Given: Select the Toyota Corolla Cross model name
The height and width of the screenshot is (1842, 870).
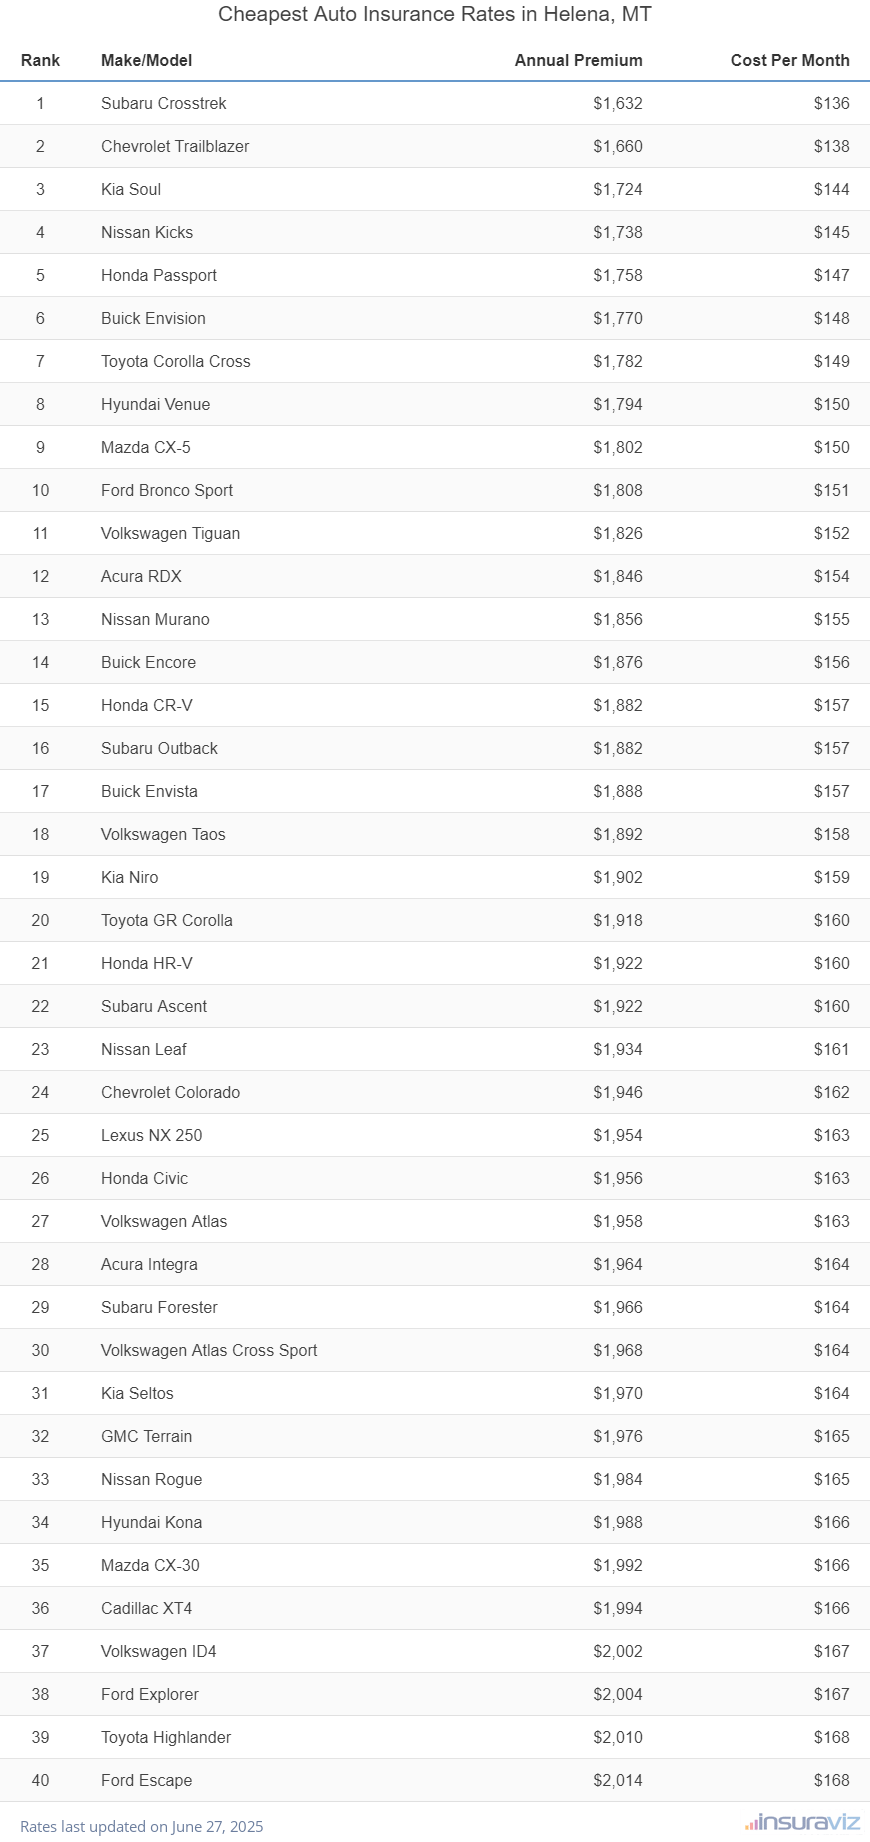Looking at the screenshot, I should tap(176, 361).
